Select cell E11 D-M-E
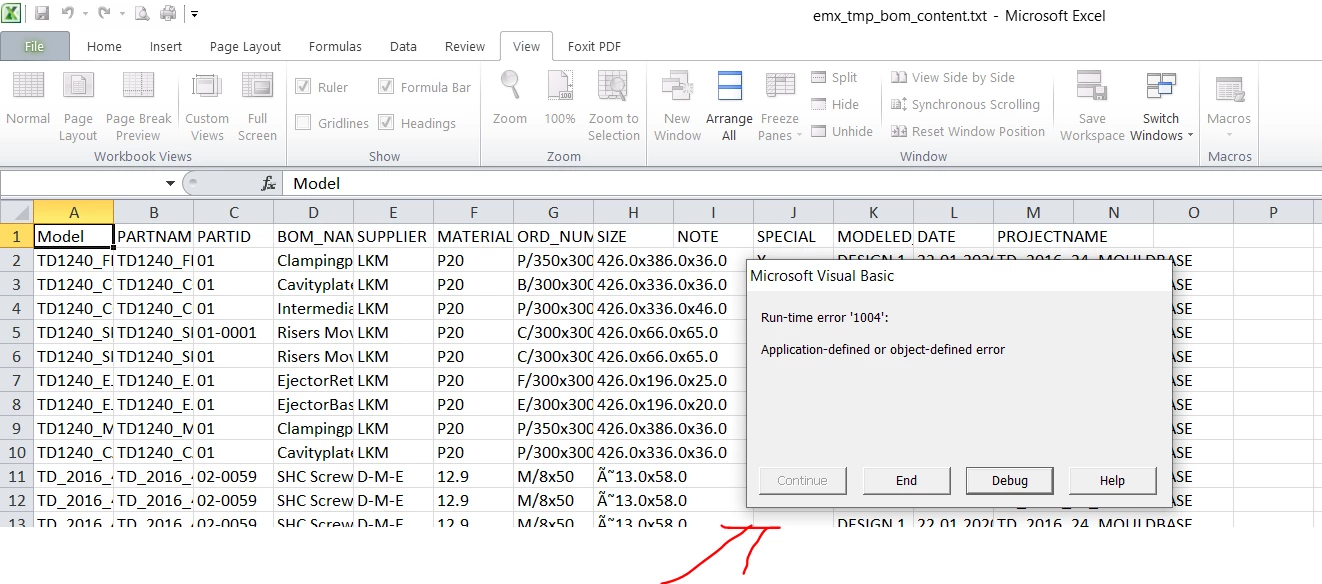 [393, 476]
